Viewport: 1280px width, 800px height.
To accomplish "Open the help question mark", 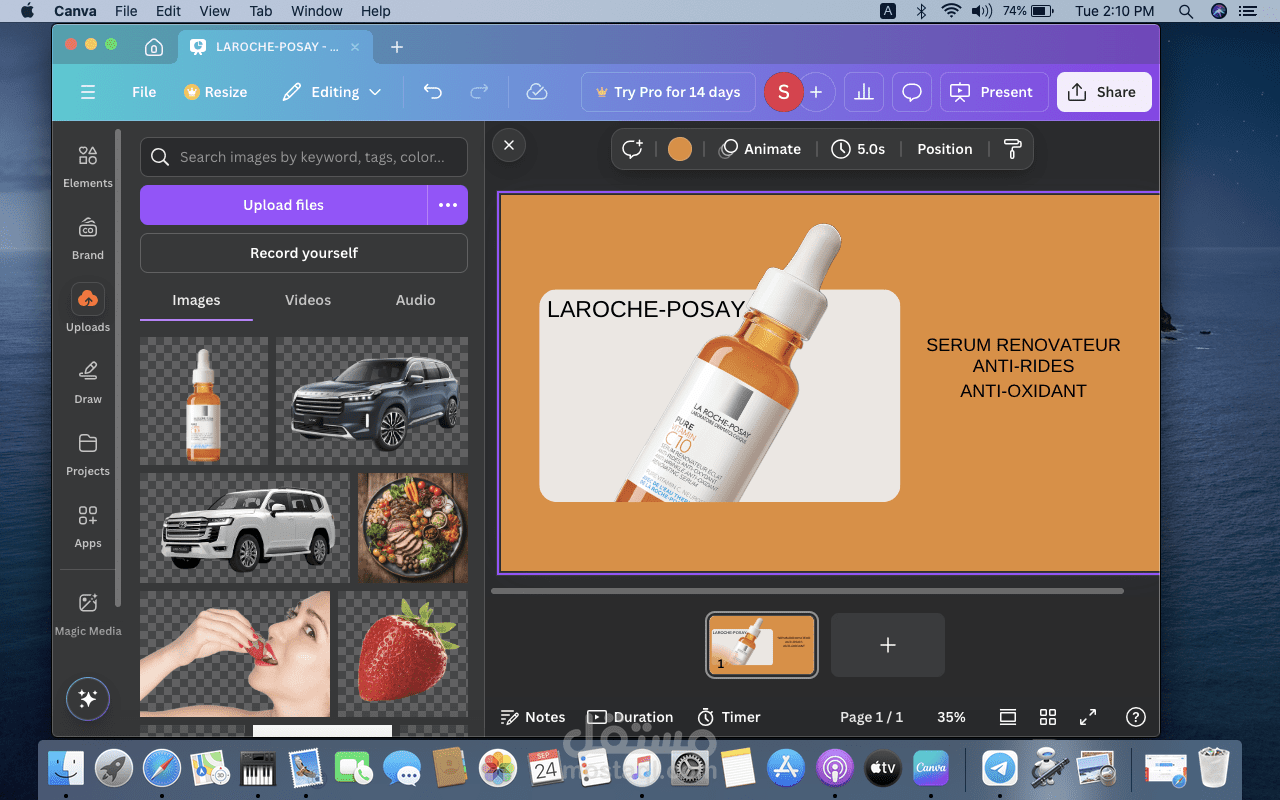I will pyautogui.click(x=1135, y=717).
